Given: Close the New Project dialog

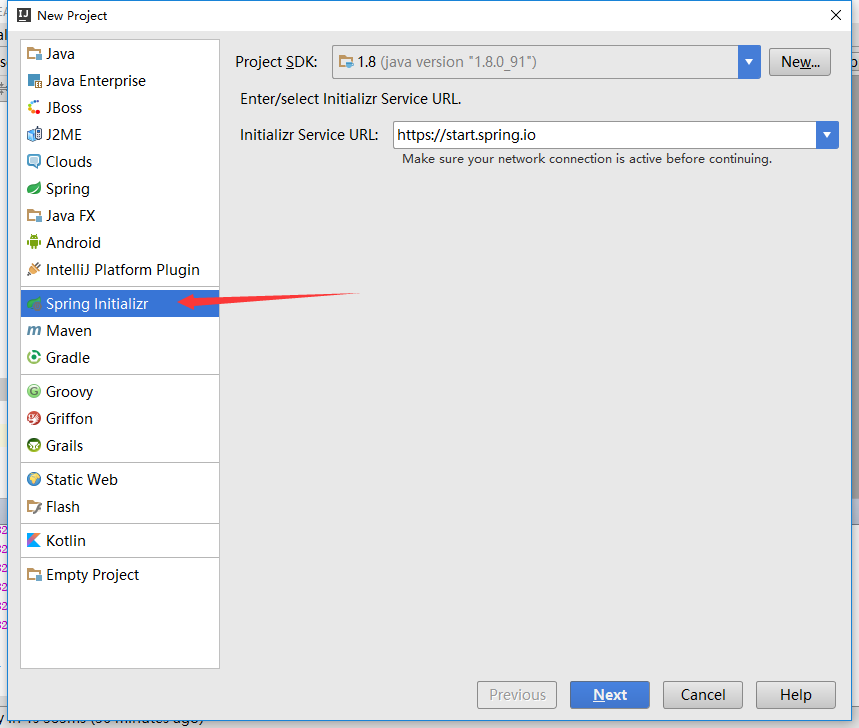Looking at the screenshot, I should point(835,15).
